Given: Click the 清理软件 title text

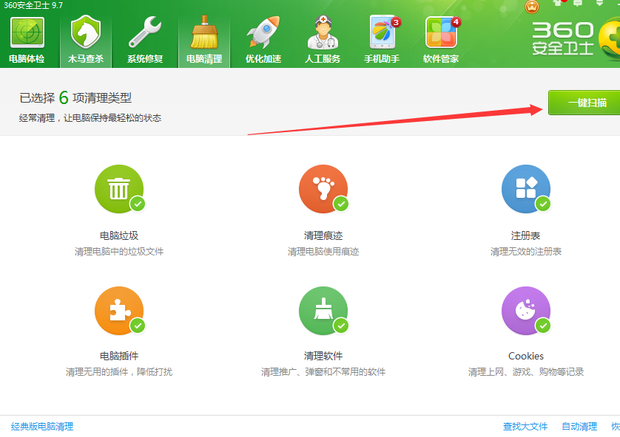Looking at the screenshot, I should click(323, 356).
